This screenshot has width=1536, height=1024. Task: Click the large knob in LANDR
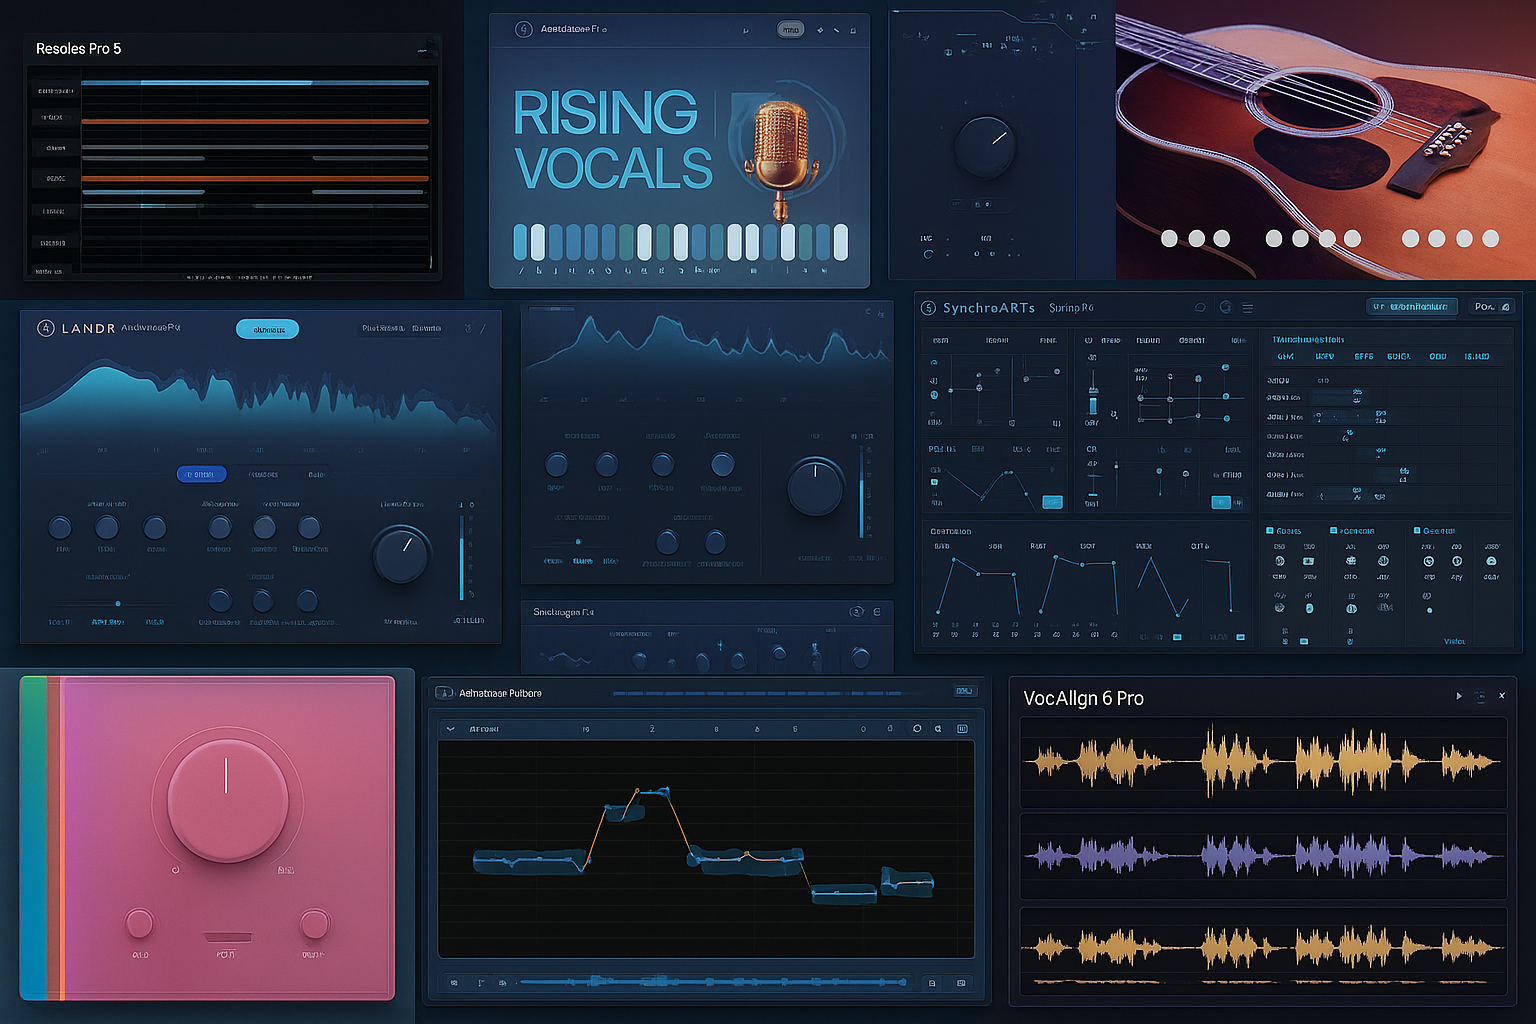coord(401,555)
